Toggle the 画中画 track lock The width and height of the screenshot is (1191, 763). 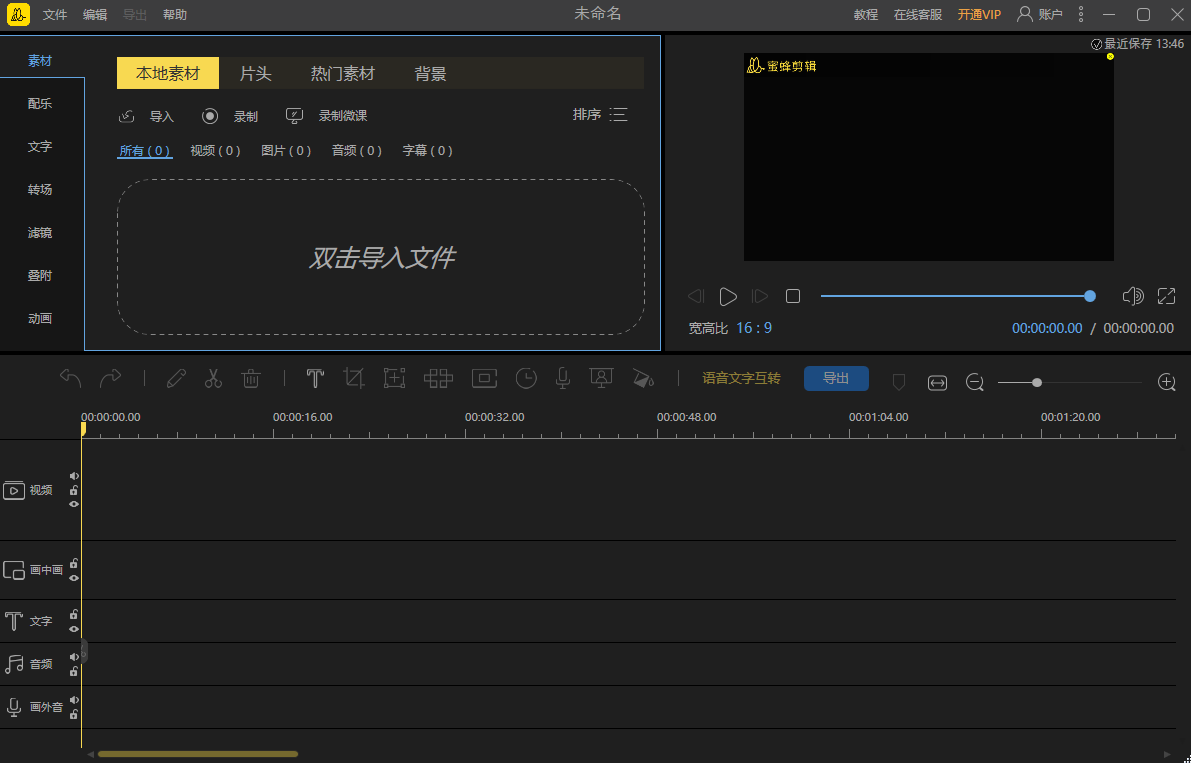coord(74,564)
